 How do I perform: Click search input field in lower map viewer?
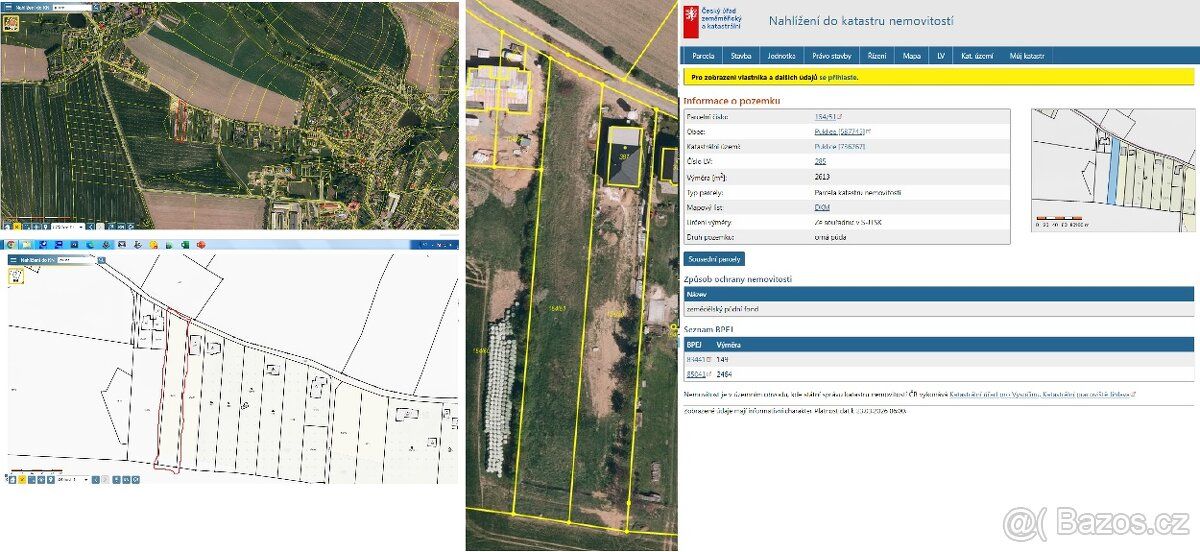pyautogui.click(x=75, y=259)
